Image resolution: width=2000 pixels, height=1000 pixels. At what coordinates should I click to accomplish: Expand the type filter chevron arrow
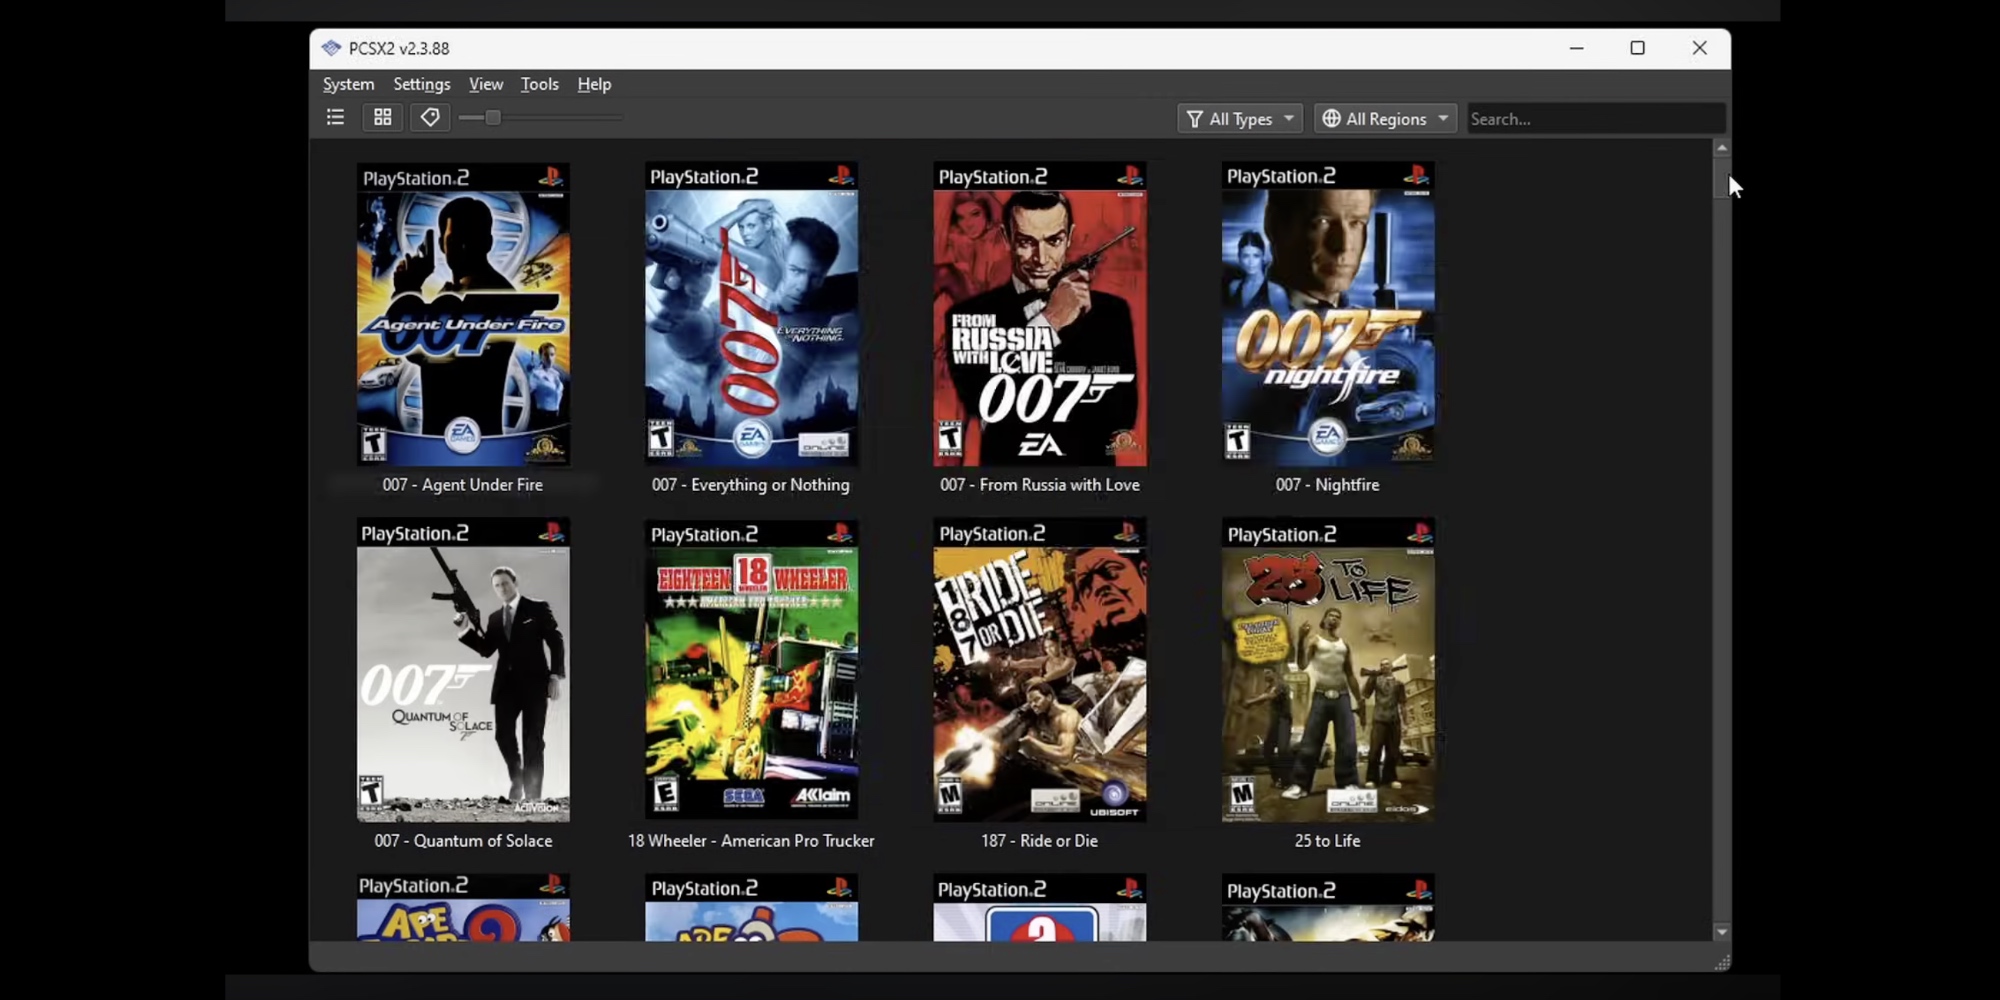click(x=1291, y=118)
